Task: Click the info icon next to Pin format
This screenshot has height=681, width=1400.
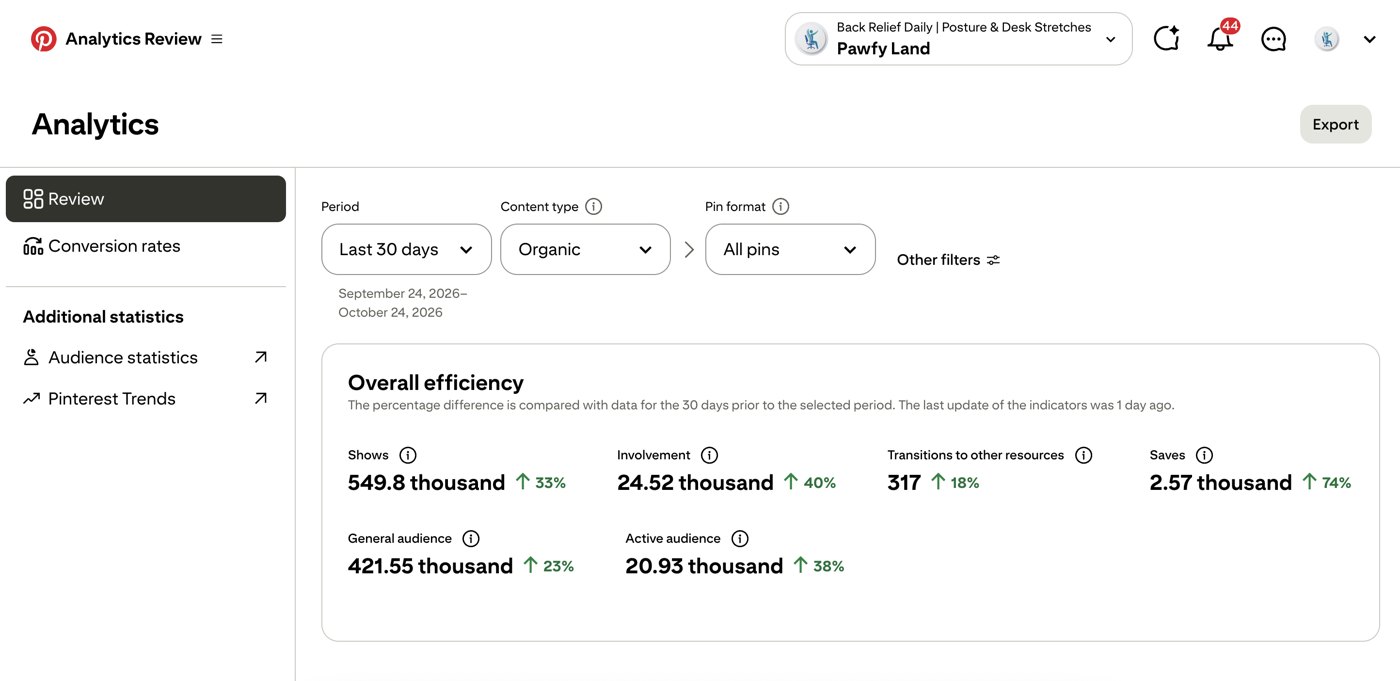Action: (781, 206)
